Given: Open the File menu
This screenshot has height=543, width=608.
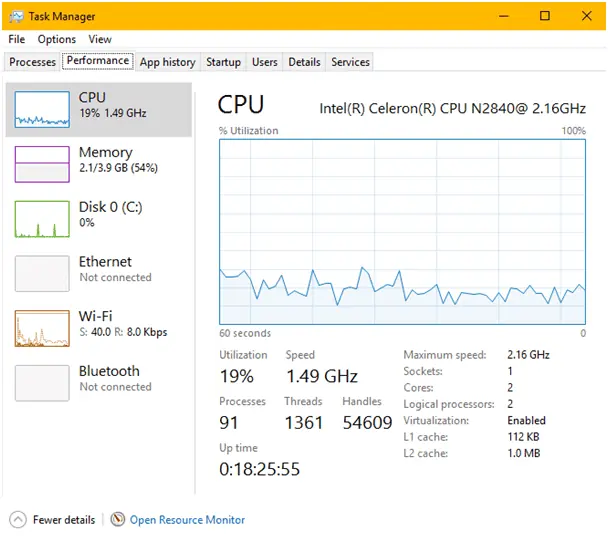Looking at the screenshot, I should point(16,39).
